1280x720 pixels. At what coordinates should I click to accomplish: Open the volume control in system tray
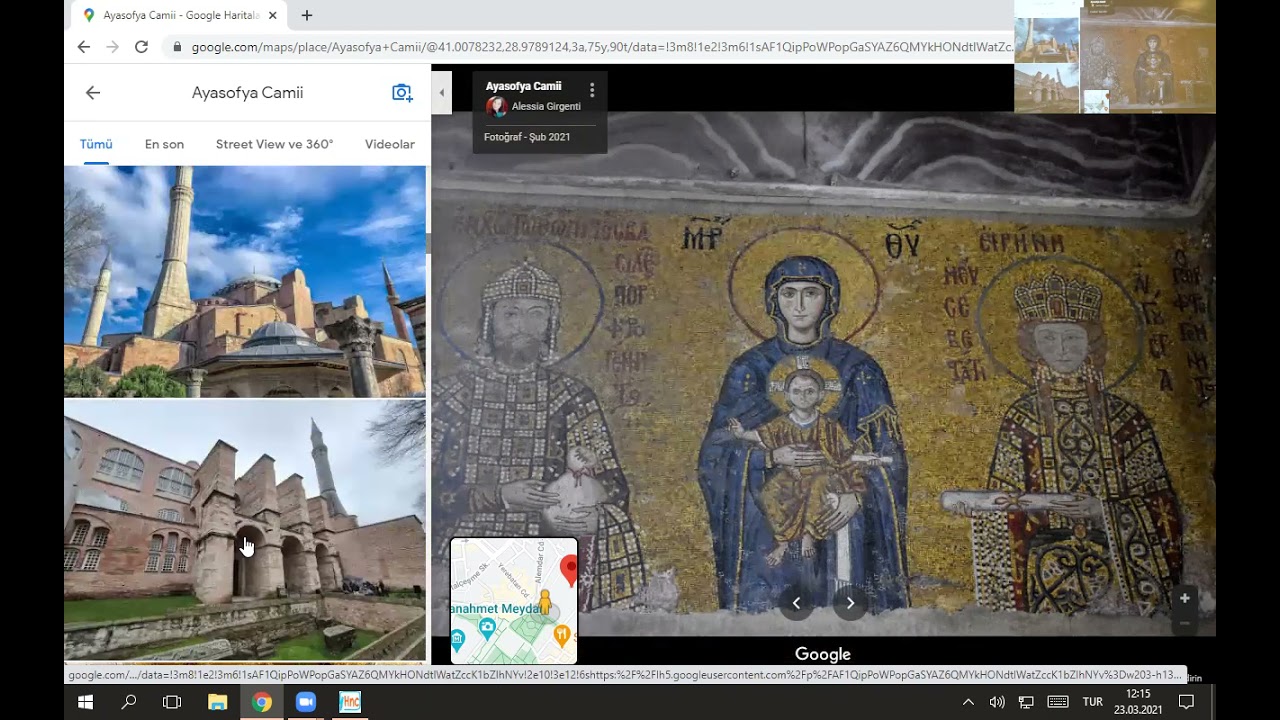click(997, 703)
